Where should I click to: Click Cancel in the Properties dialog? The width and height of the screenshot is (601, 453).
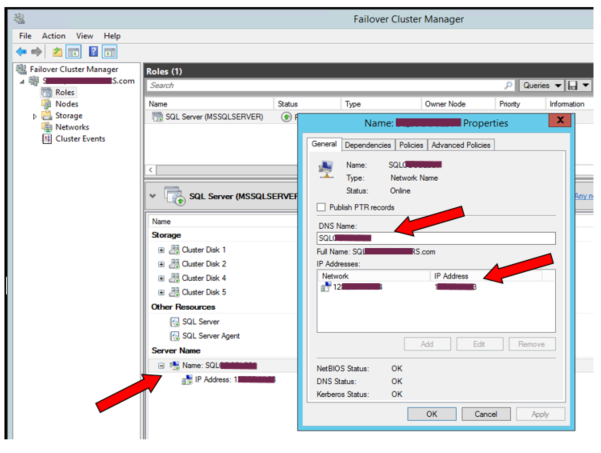(x=486, y=414)
